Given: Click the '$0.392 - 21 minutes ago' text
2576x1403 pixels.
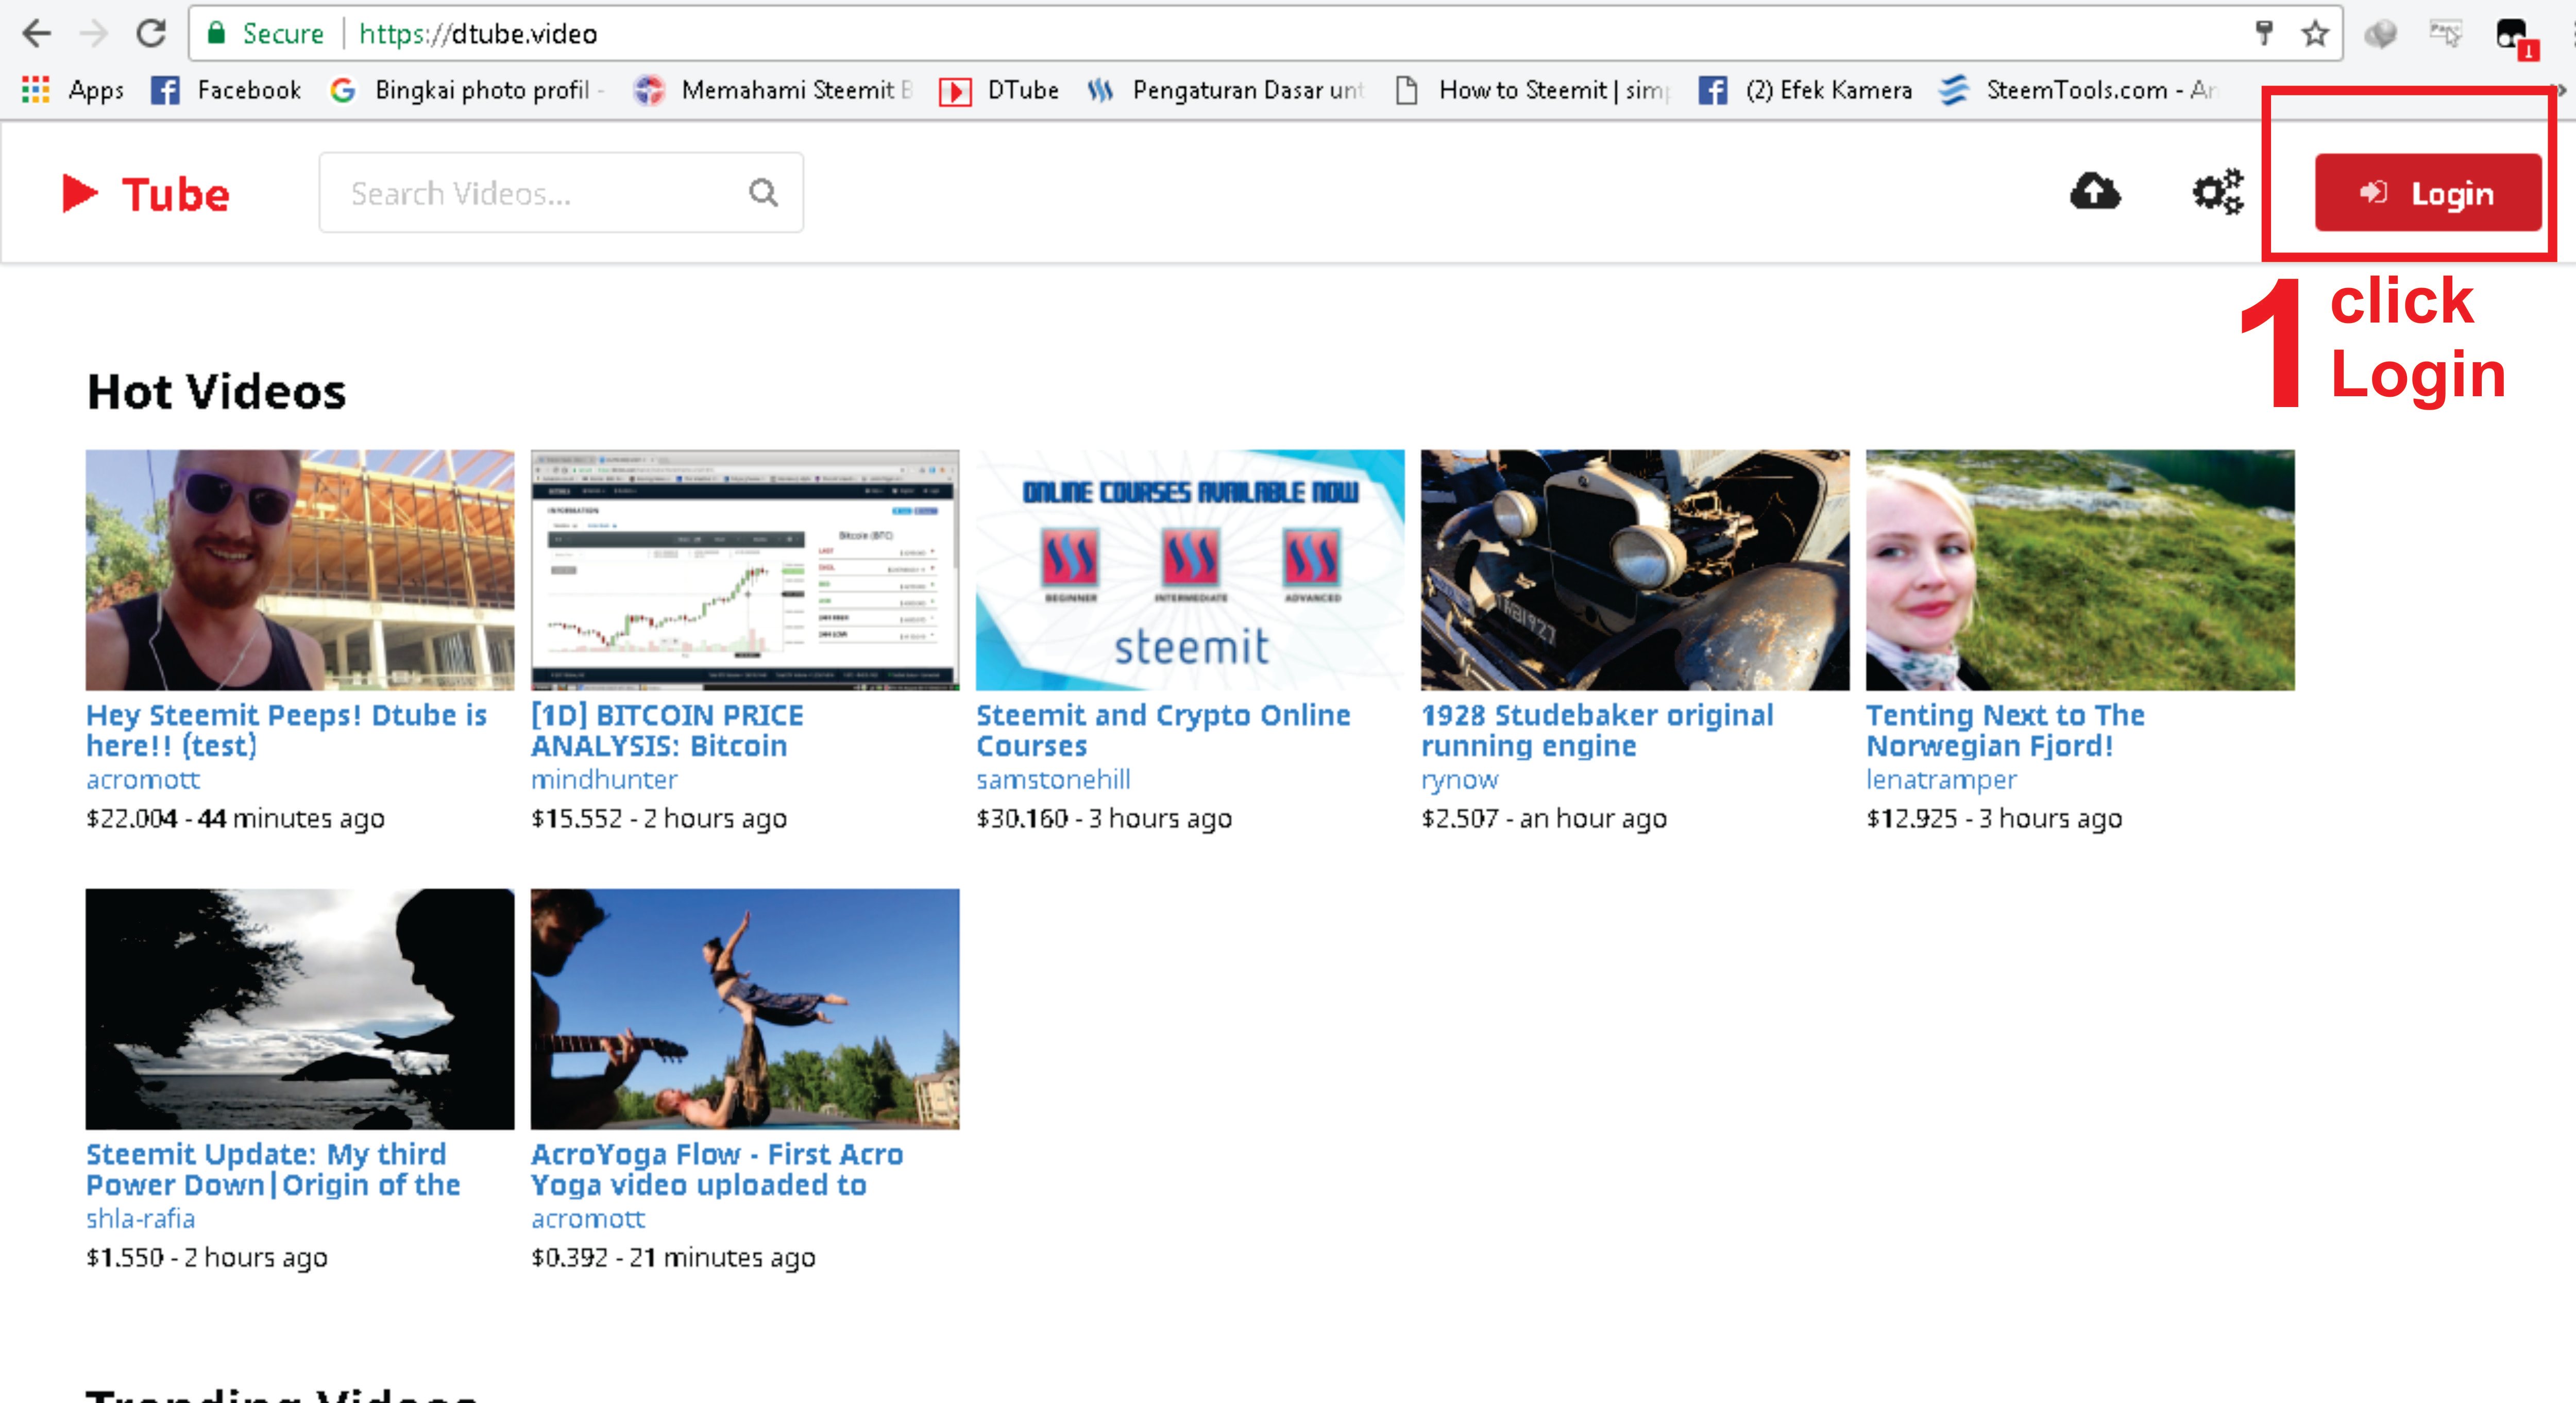Looking at the screenshot, I should pyautogui.click(x=673, y=1258).
